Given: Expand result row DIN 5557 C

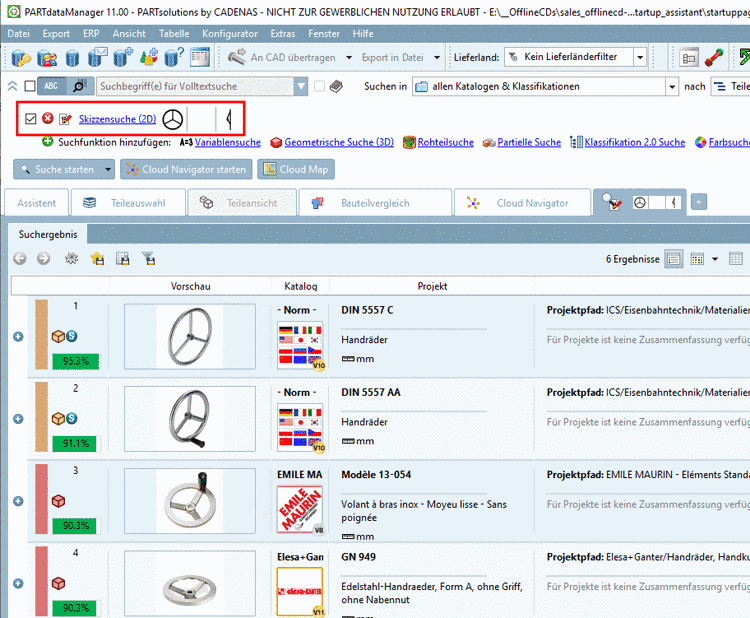Looking at the screenshot, I should [18, 337].
